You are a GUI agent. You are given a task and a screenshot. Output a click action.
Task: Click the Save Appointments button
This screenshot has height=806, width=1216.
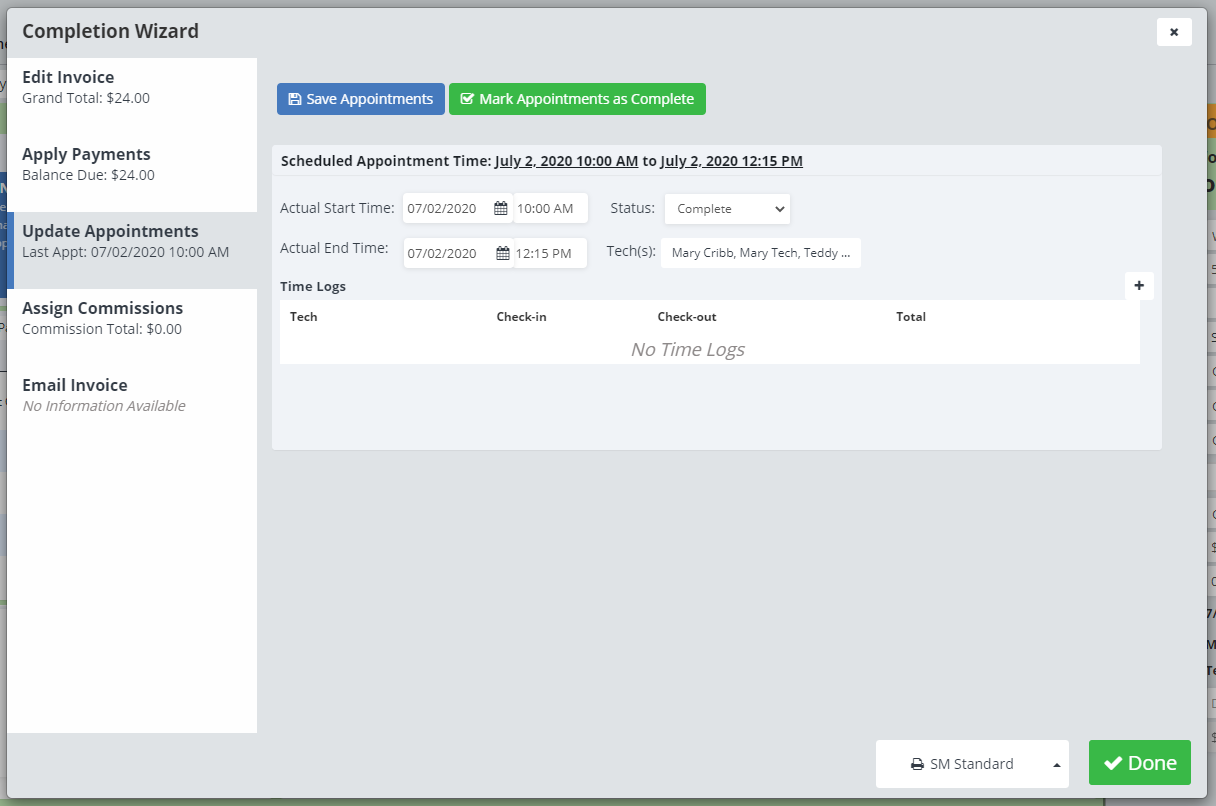[x=360, y=99]
